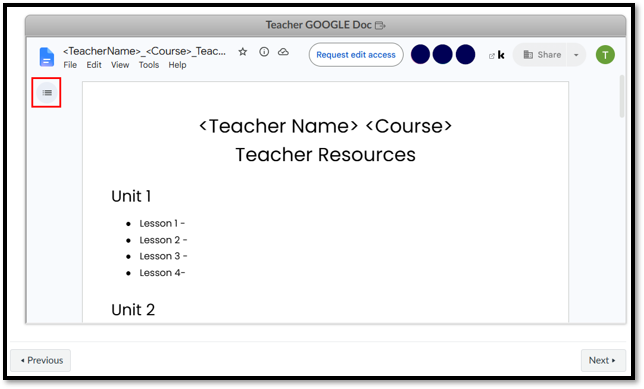This screenshot has height=389, width=644.
Task: Open the document outline icon
Action: 47,92
